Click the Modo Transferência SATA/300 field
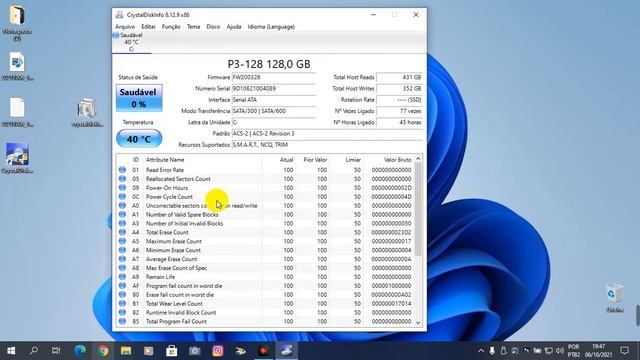 tap(273, 111)
